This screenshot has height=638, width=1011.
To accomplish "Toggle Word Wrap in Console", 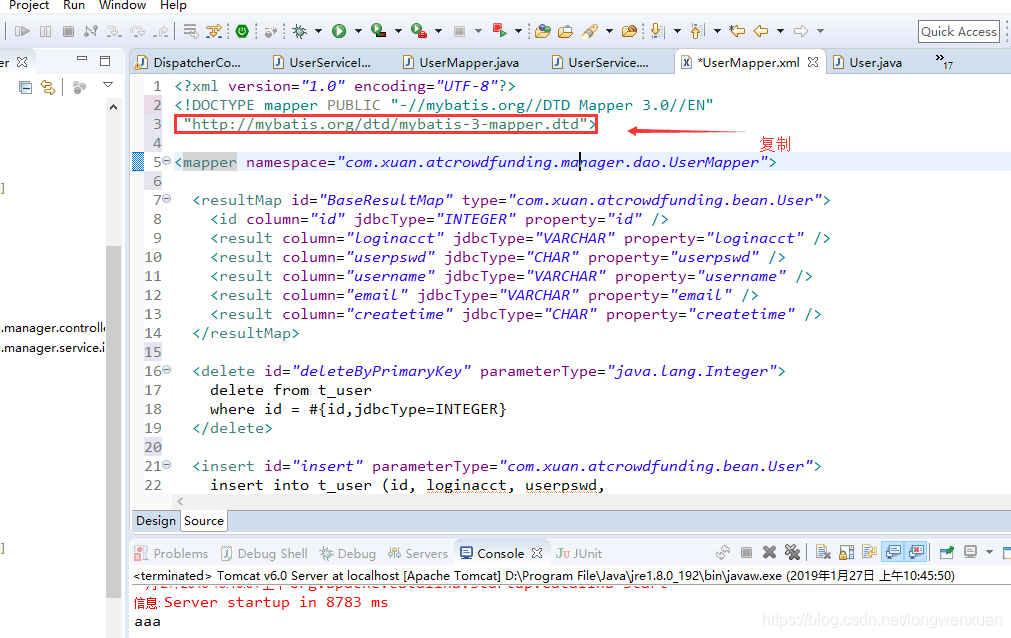I will point(870,552).
